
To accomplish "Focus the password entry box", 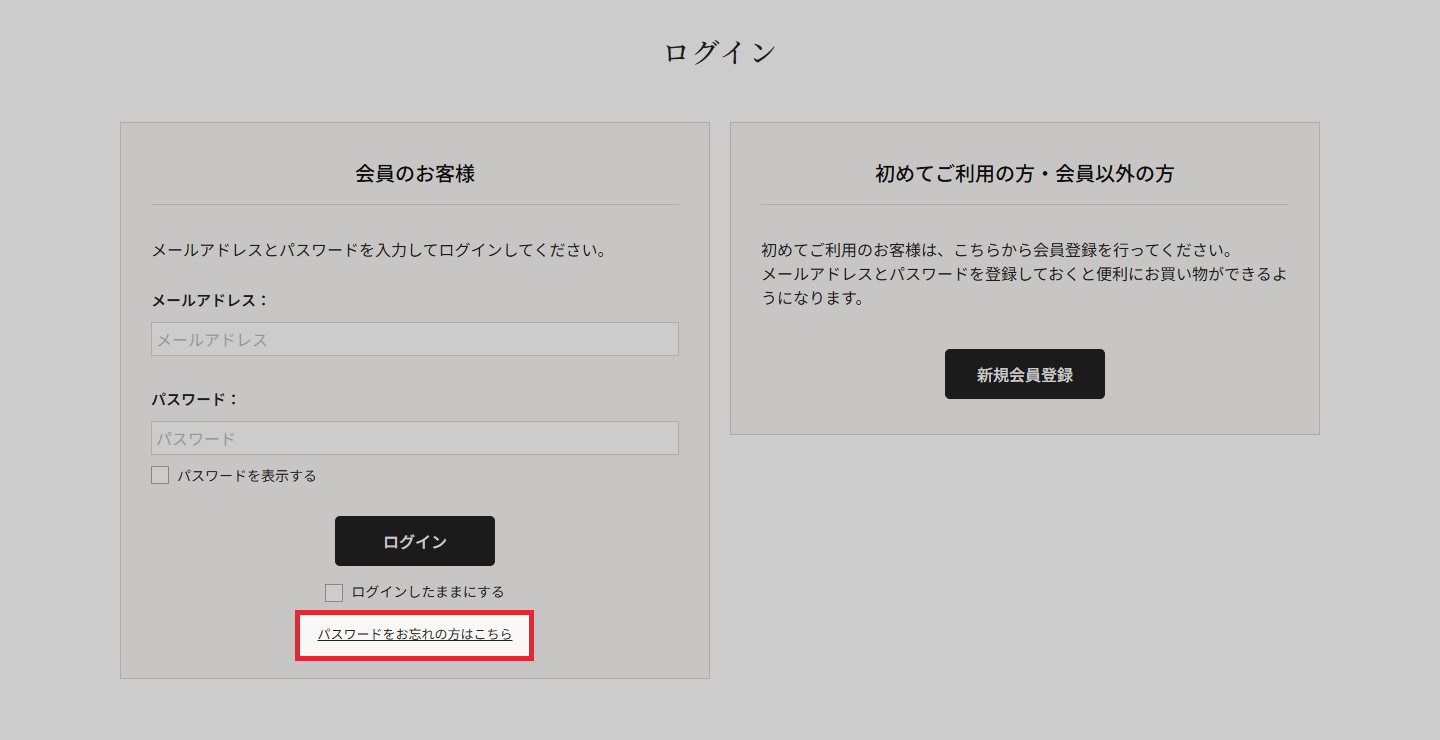I will tap(415, 438).
